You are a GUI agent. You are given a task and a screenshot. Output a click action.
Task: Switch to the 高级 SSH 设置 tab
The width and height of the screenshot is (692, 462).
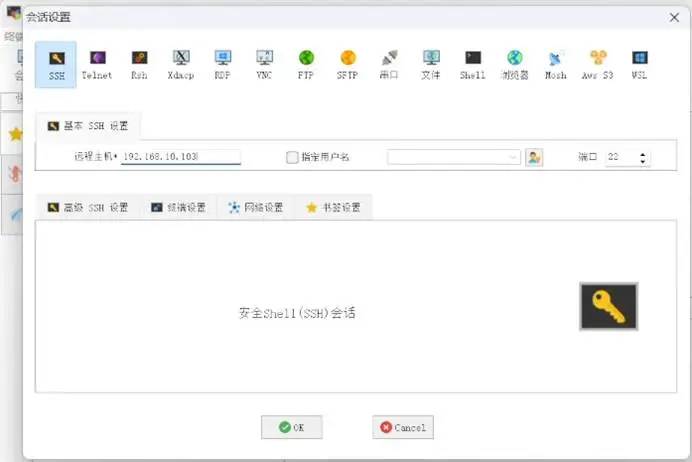click(x=88, y=208)
